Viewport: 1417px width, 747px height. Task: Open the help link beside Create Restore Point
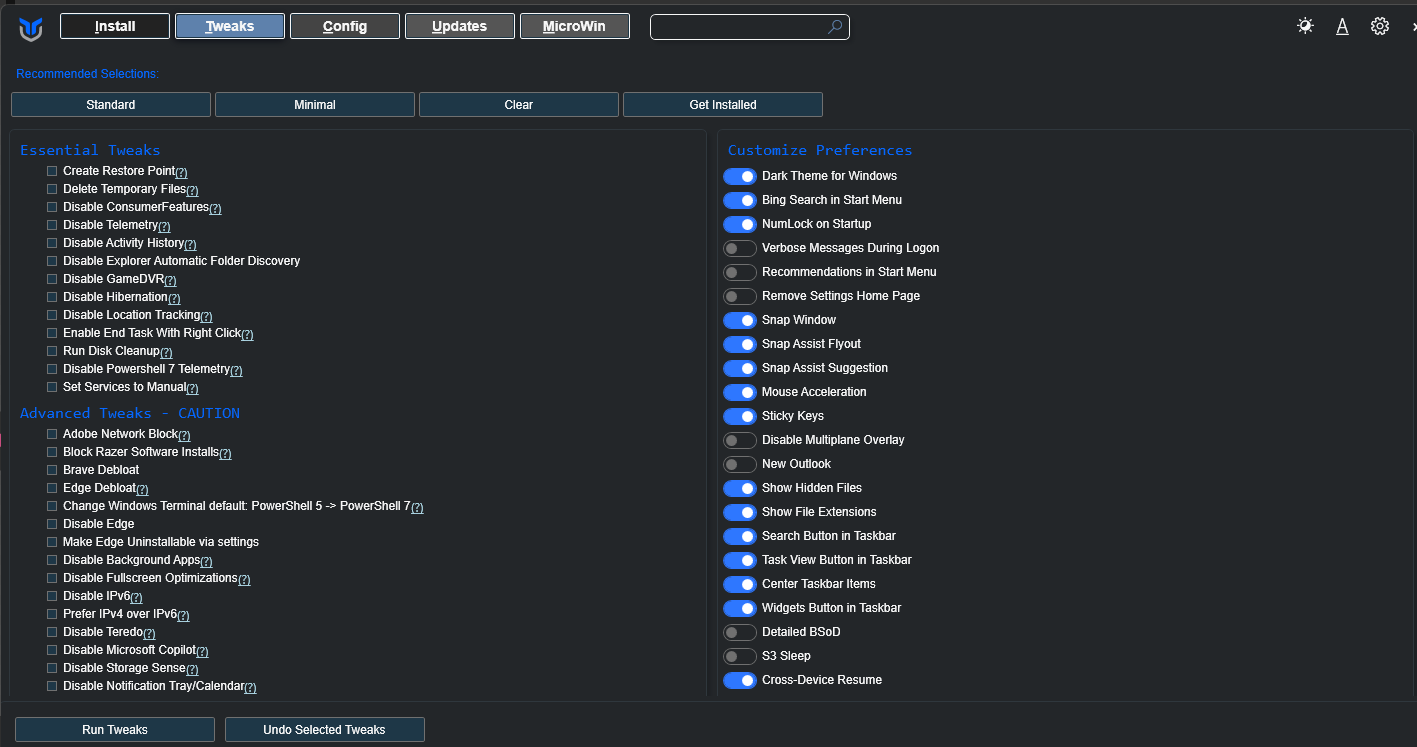[x=180, y=172]
